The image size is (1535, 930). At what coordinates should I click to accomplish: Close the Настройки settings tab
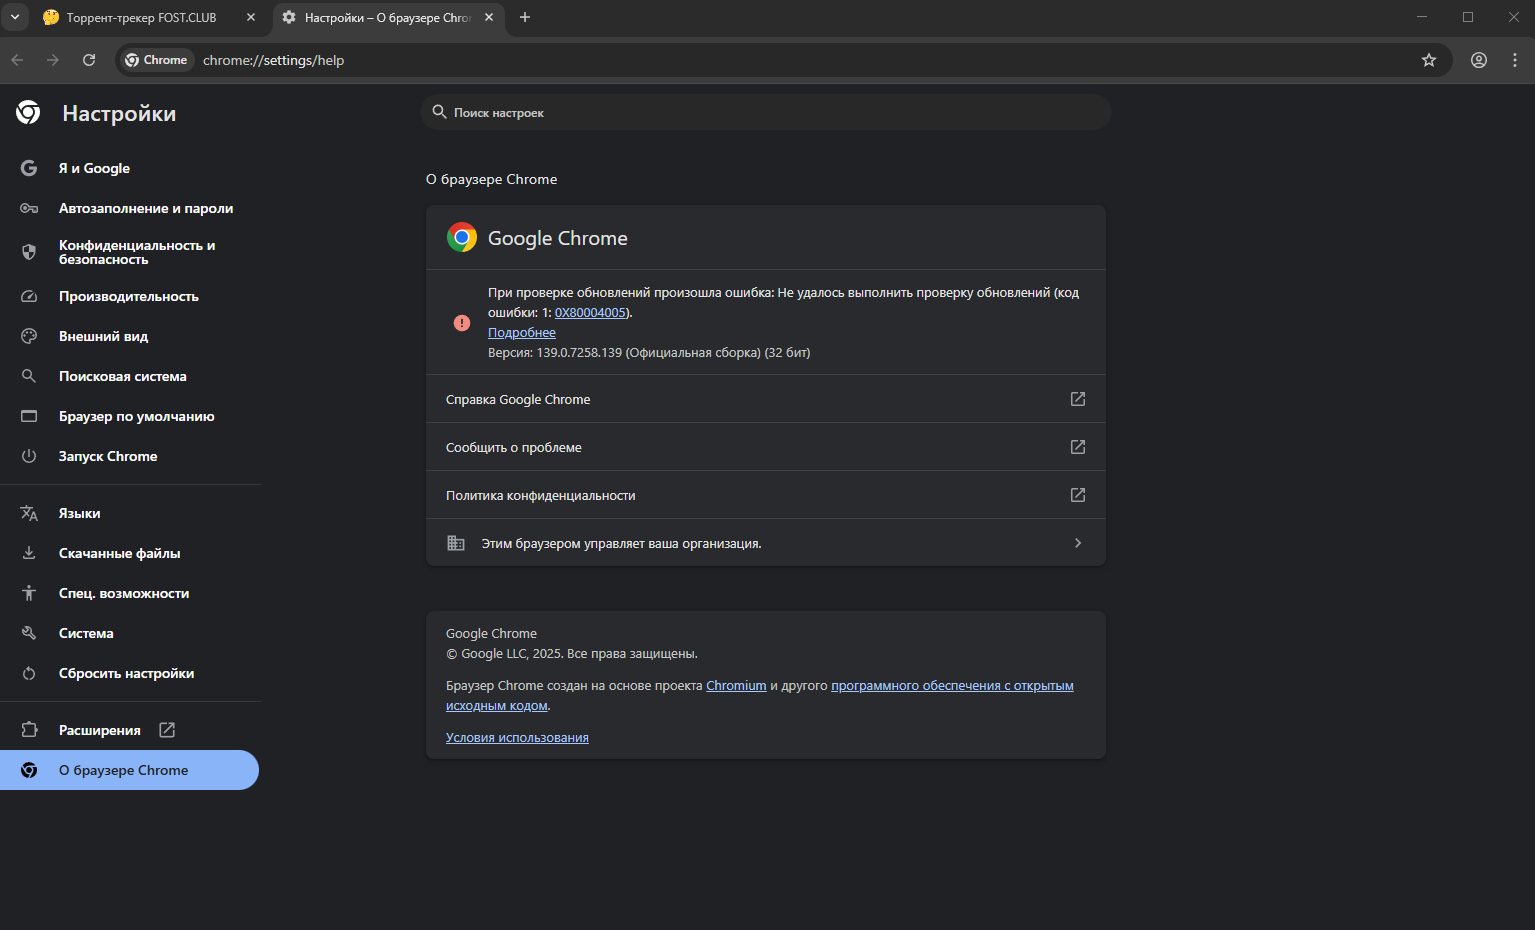(x=489, y=17)
